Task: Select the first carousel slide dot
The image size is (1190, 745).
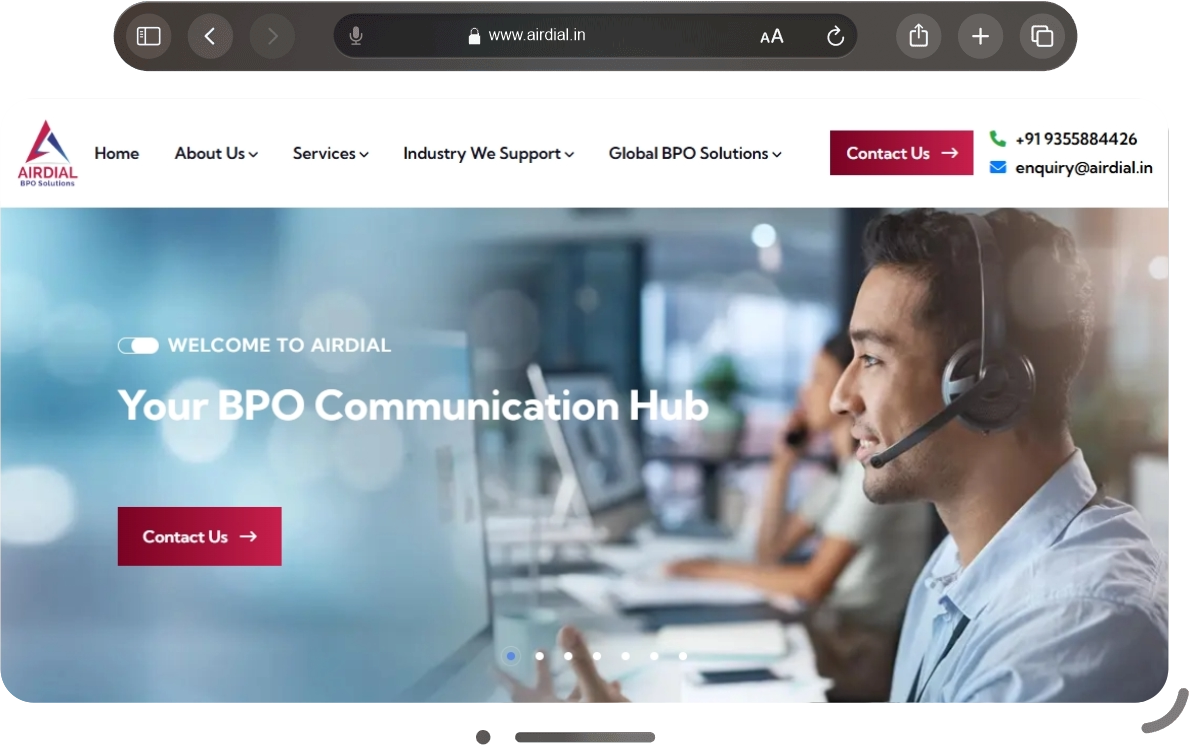Action: pyautogui.click(x=511, y=655)
